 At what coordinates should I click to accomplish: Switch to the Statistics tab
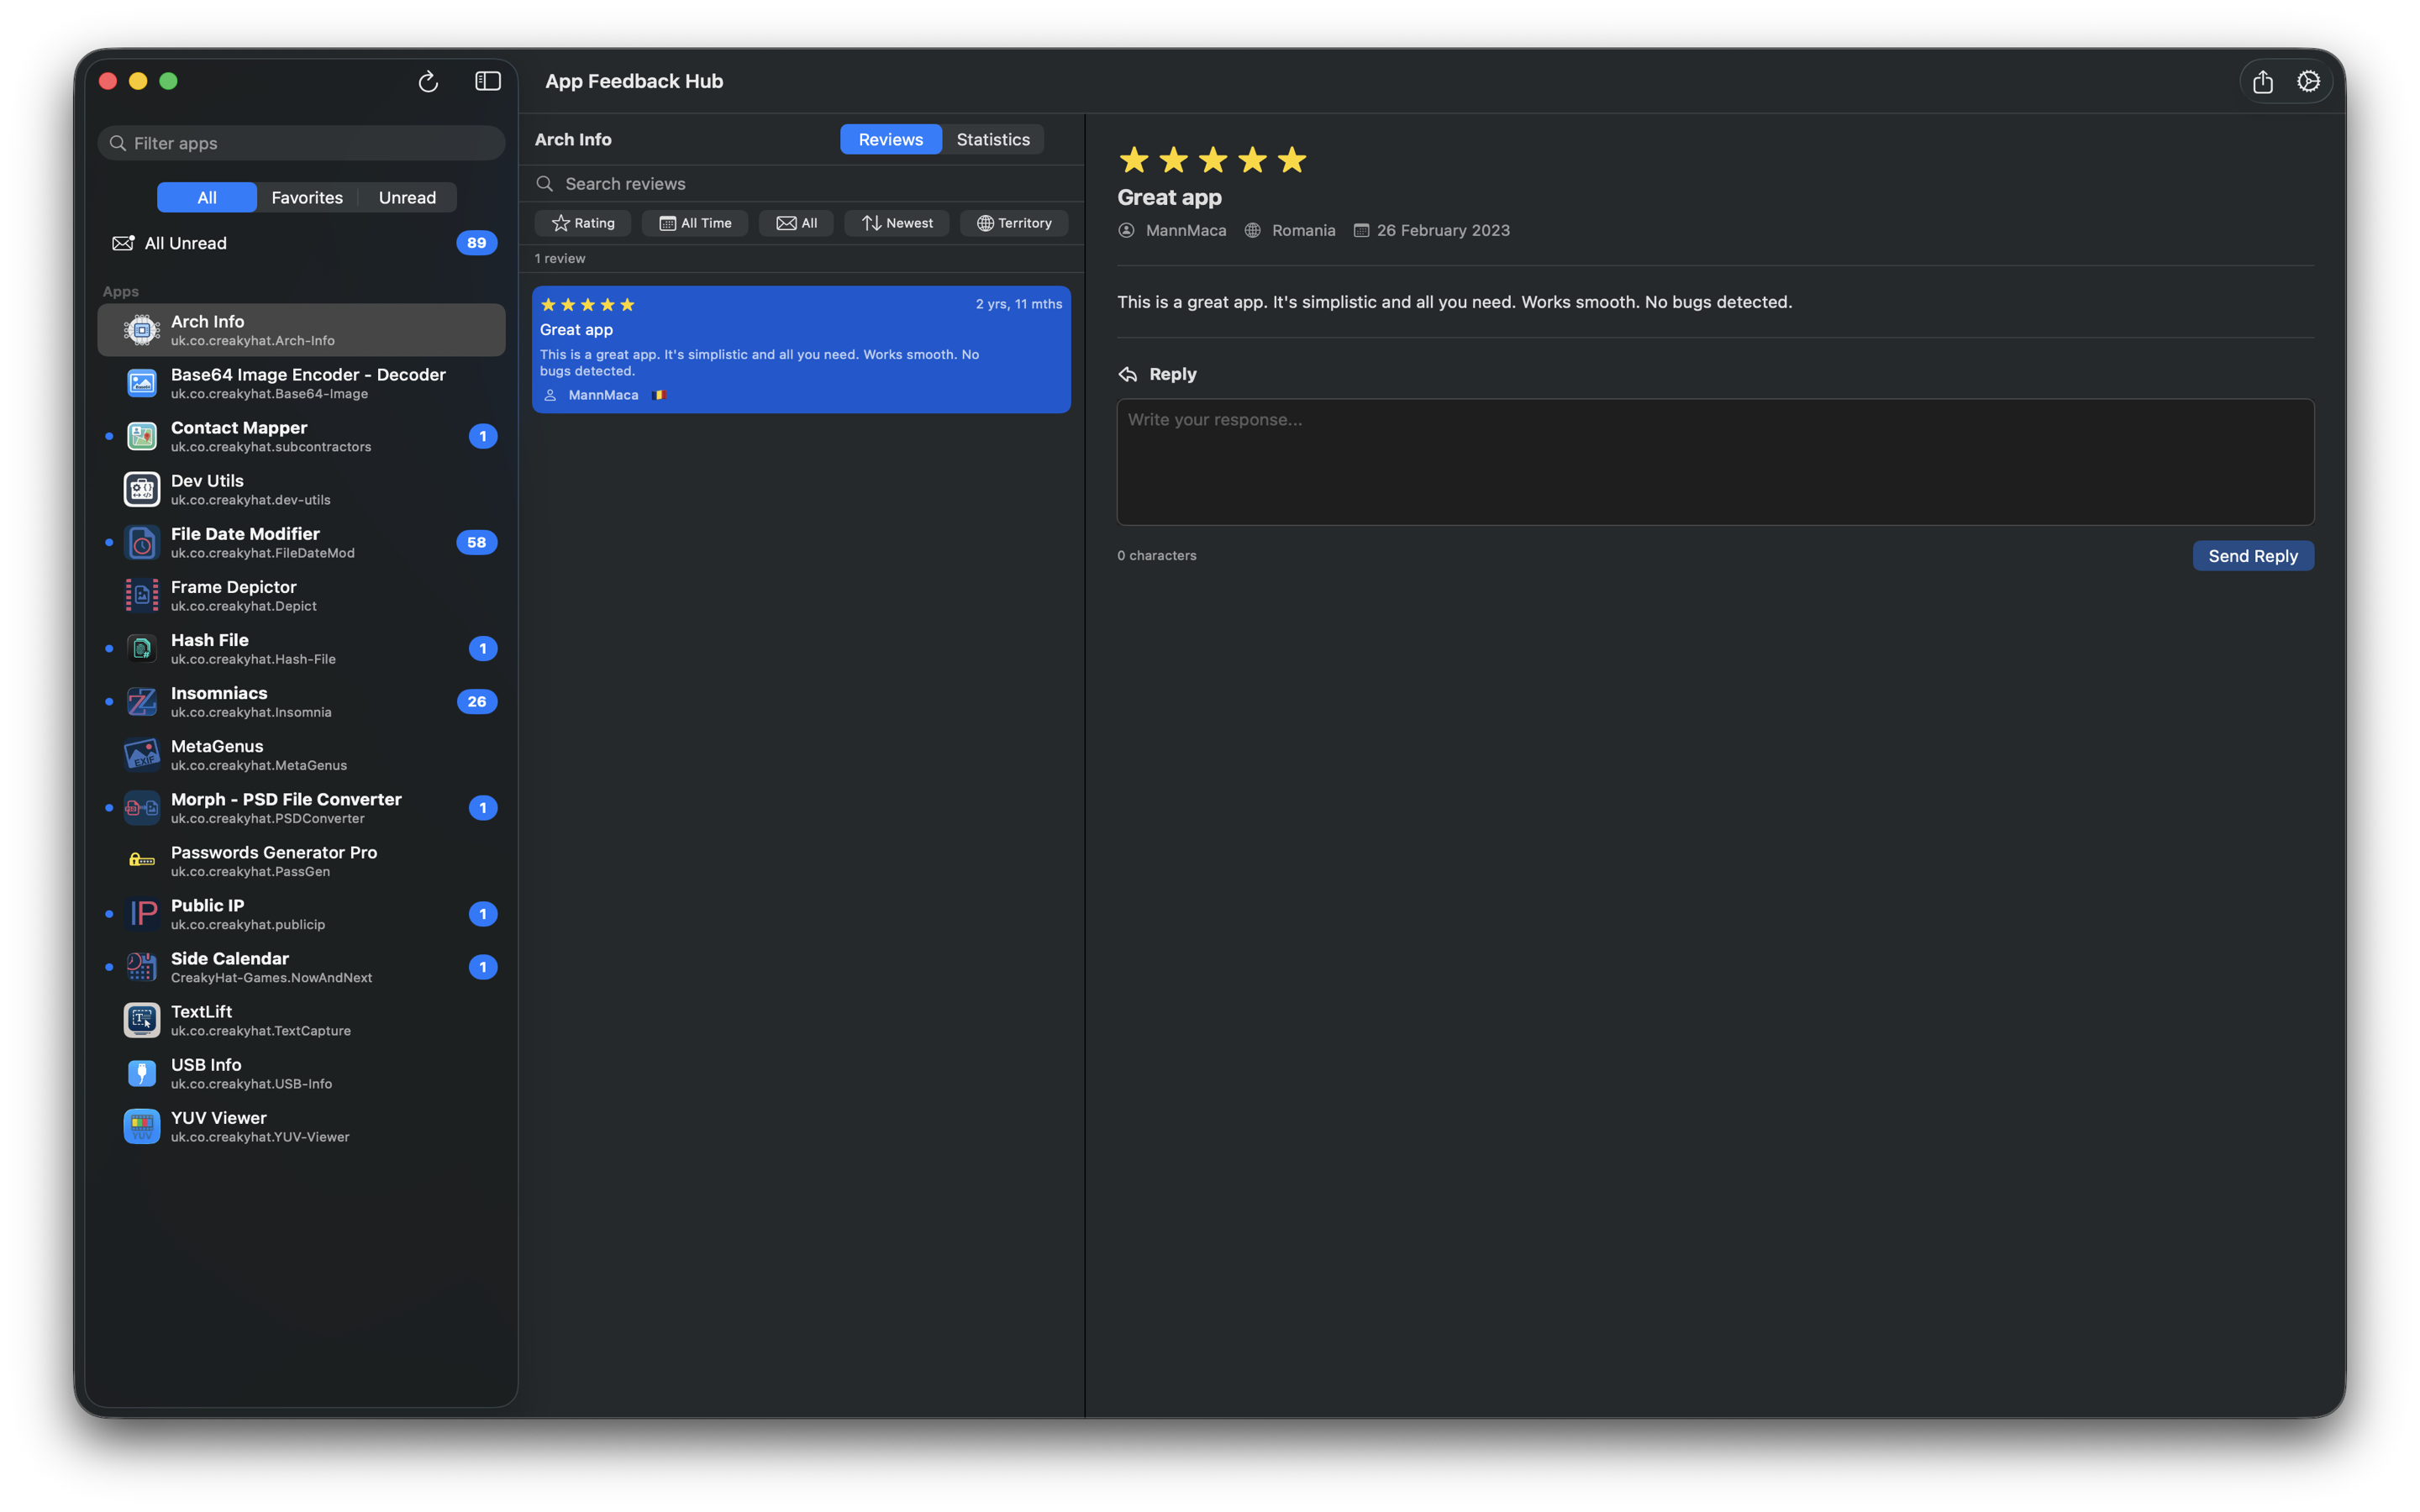[x=992, y=139]
